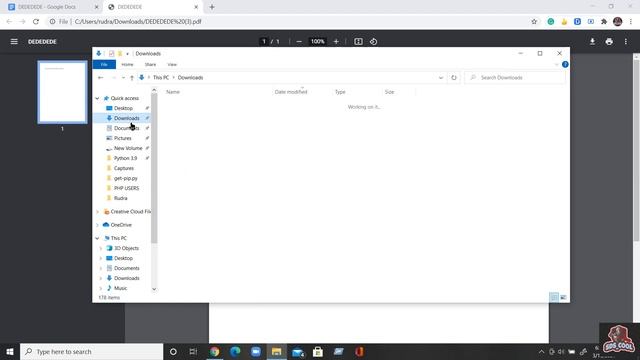Sort by Type column header
The width and height of the screenshot is (640, 360).
coord(340,92)
